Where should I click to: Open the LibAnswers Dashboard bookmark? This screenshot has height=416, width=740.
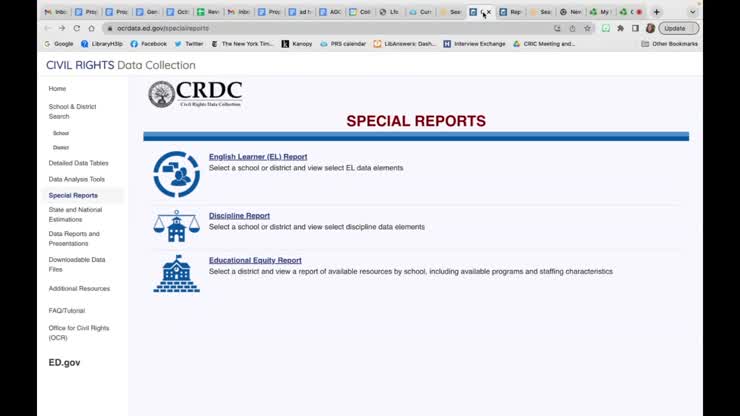click(x=405, y=44)
